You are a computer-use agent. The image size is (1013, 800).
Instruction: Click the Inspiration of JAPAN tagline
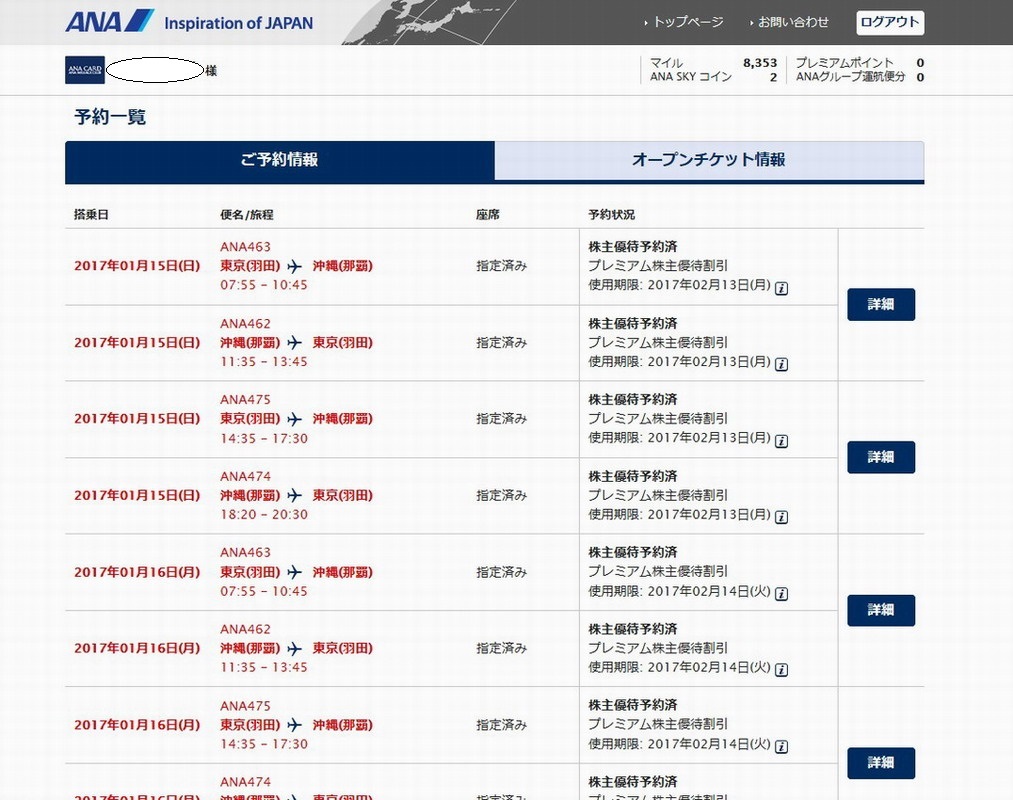tap(238, 23)
